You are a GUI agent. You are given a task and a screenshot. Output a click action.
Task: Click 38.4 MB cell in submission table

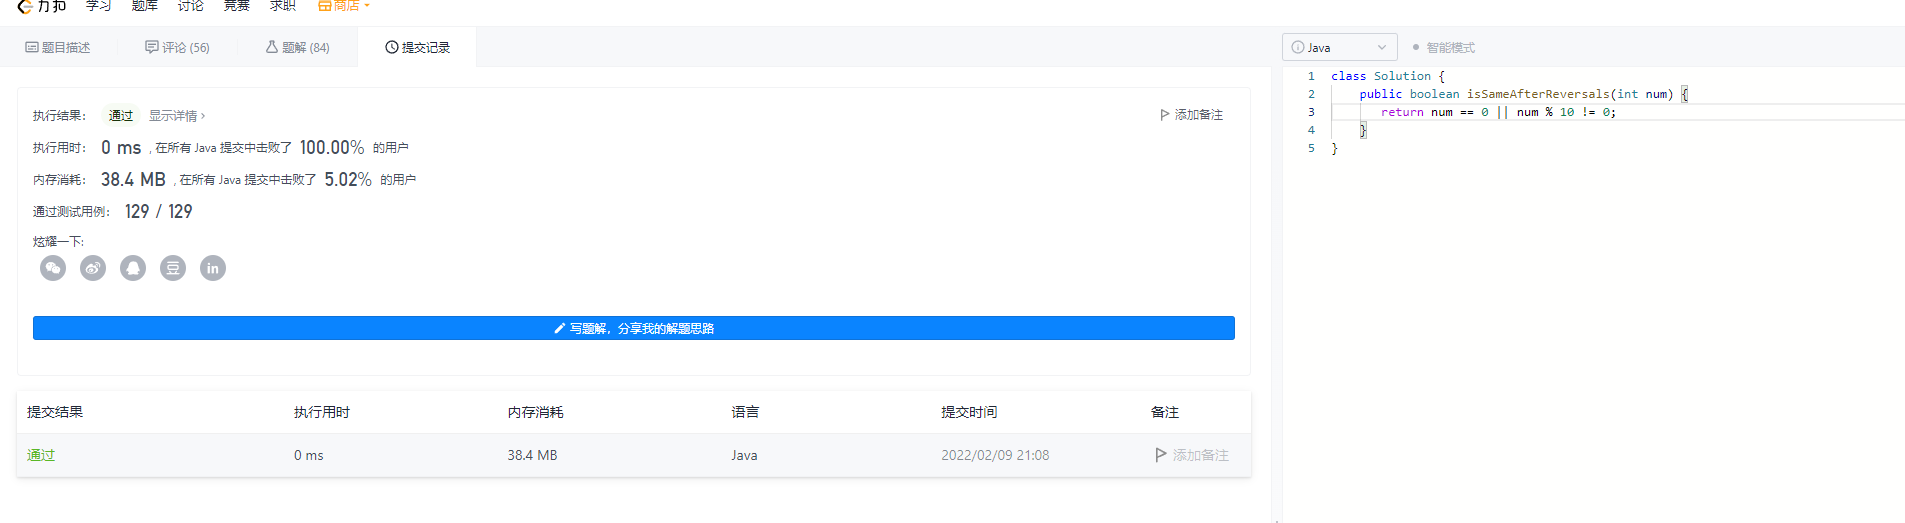point(532,455)
